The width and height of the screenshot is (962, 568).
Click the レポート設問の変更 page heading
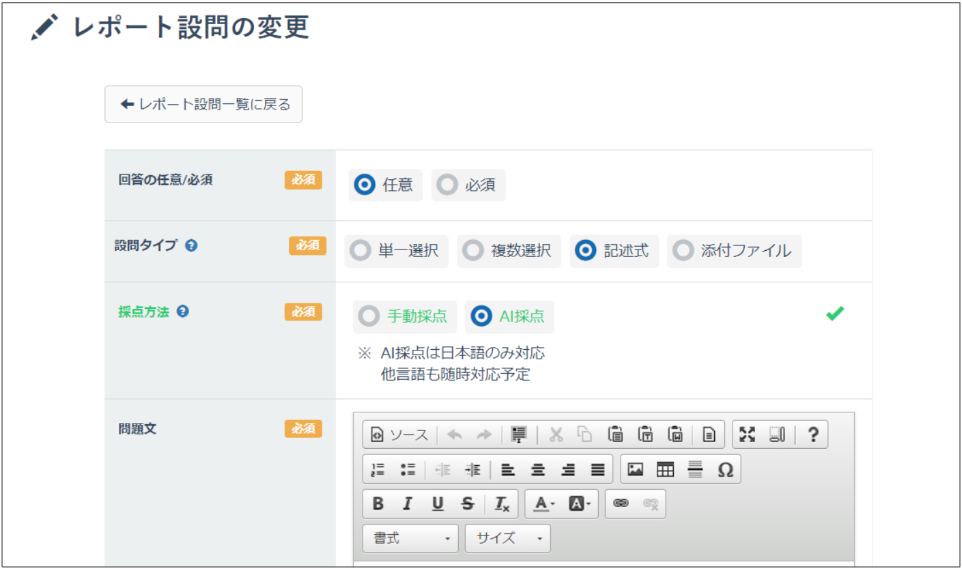click(x=191, y=28)
